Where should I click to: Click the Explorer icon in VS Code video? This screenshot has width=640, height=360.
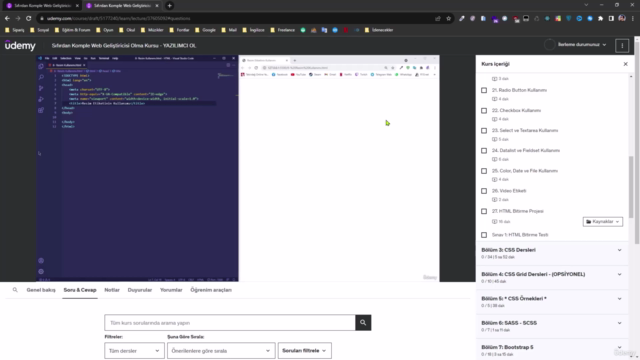click(41, 66)
